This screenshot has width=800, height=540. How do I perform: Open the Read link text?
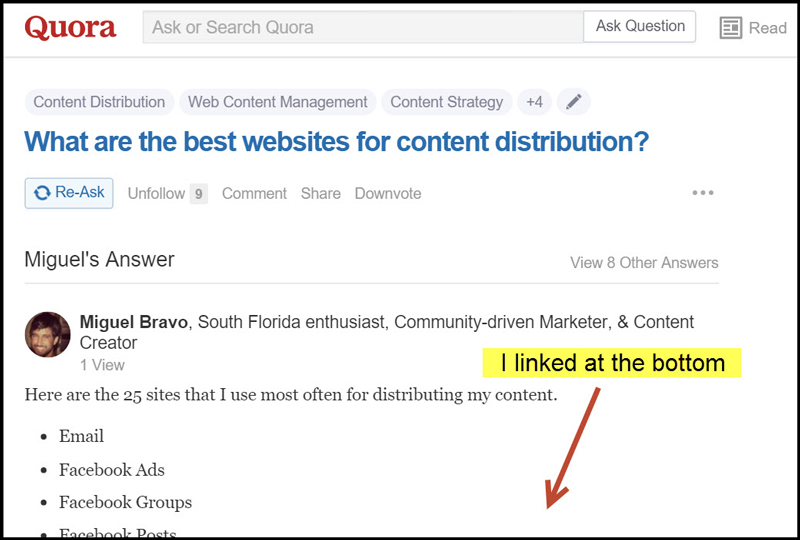coord(767,28)
